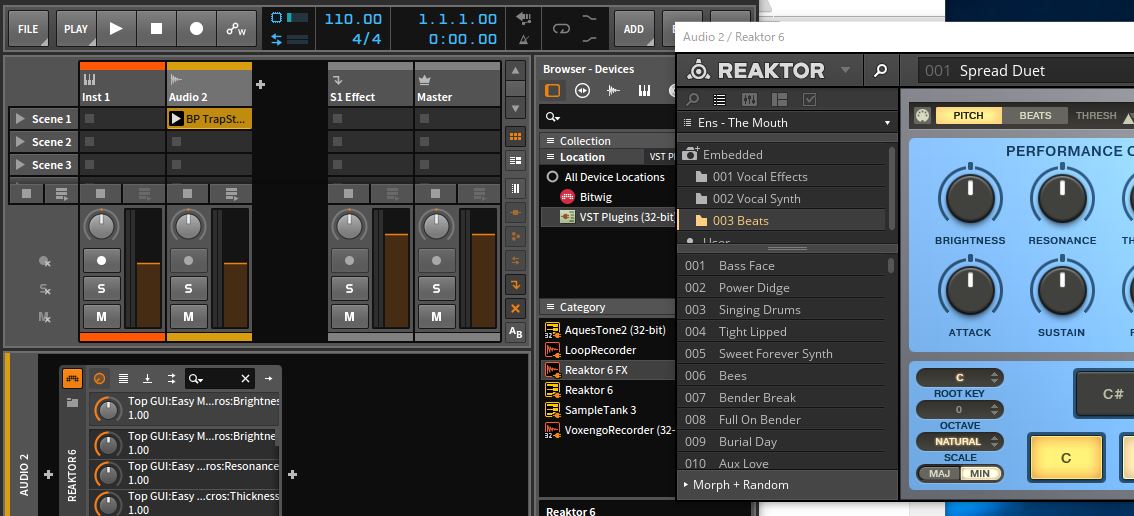Arm record on Inst 1 track

[101, 261]
